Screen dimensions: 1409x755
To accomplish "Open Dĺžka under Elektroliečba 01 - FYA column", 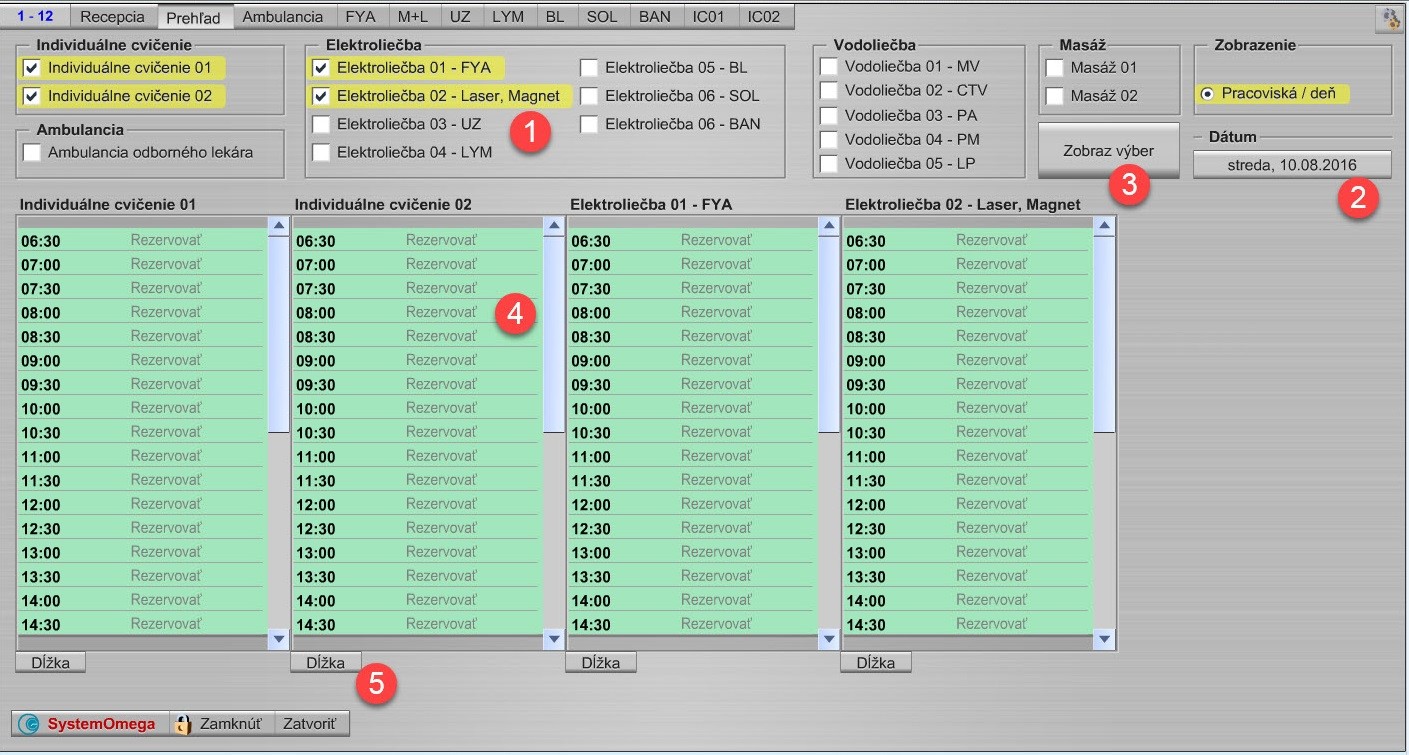I will click(601, 662).
